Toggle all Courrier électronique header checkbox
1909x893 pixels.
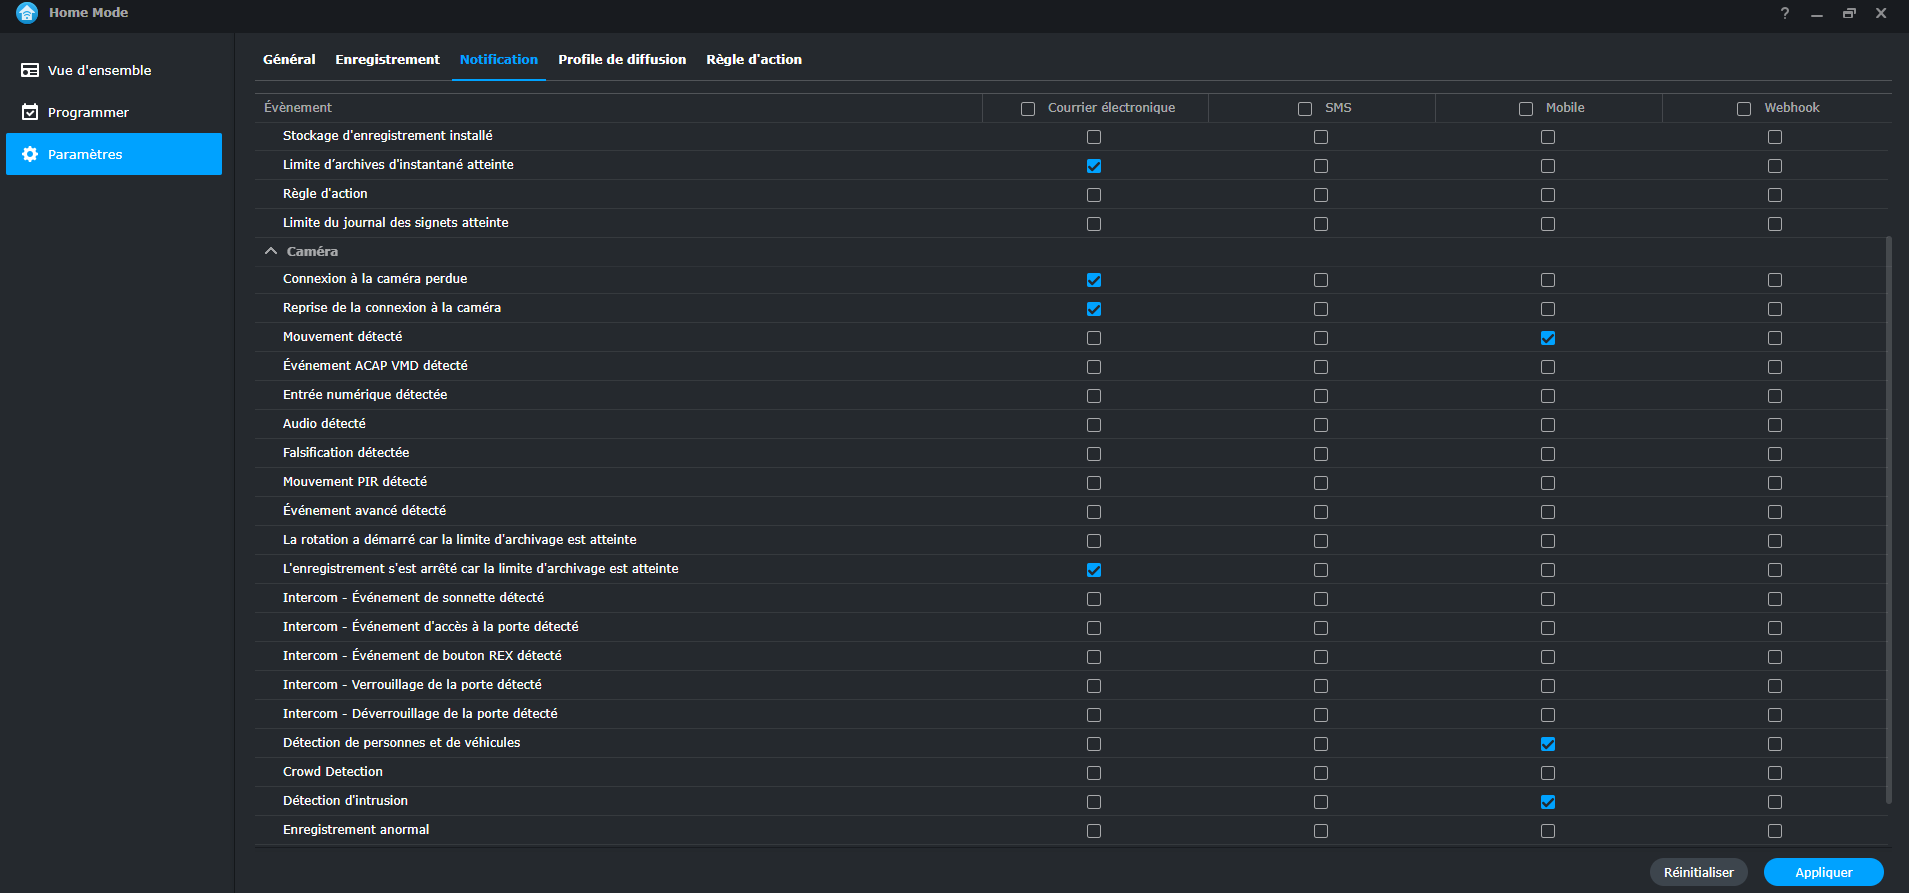point(1028,109)
